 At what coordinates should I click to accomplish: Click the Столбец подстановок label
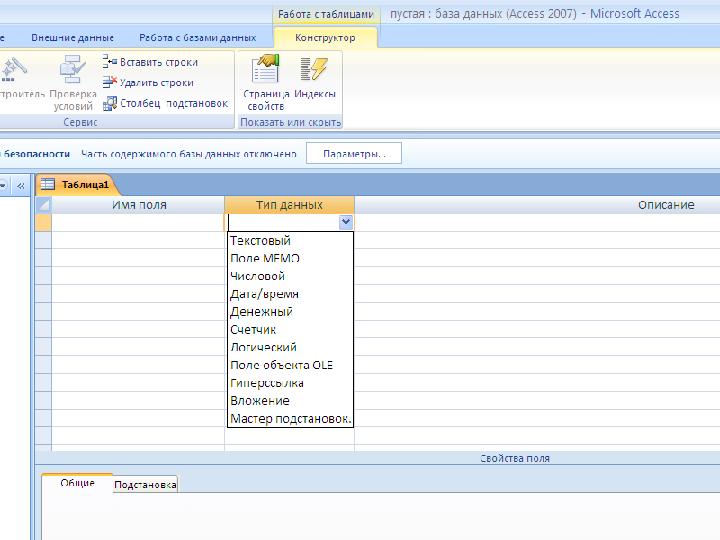click(174, 103)
